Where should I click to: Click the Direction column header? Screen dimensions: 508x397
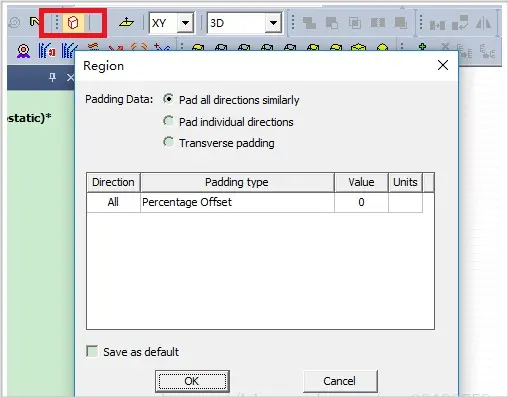pyautogui.click(x=113, y=182)
